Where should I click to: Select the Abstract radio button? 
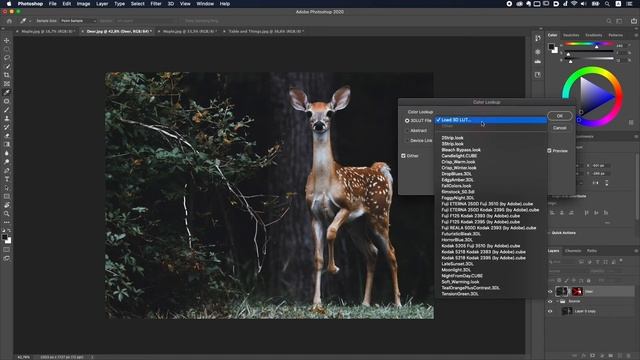(x=407, y=131)
